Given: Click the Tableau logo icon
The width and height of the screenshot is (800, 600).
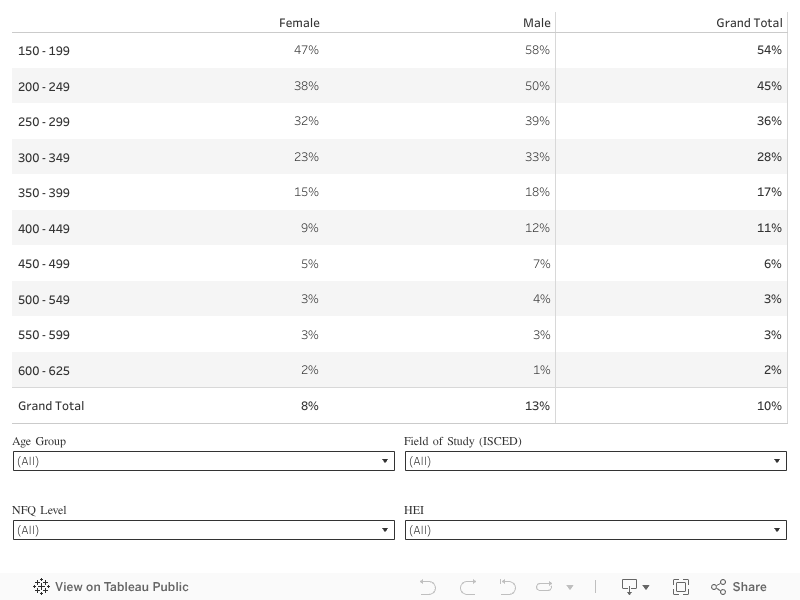Looking at the screenshot, I should (x=41, y=587).
